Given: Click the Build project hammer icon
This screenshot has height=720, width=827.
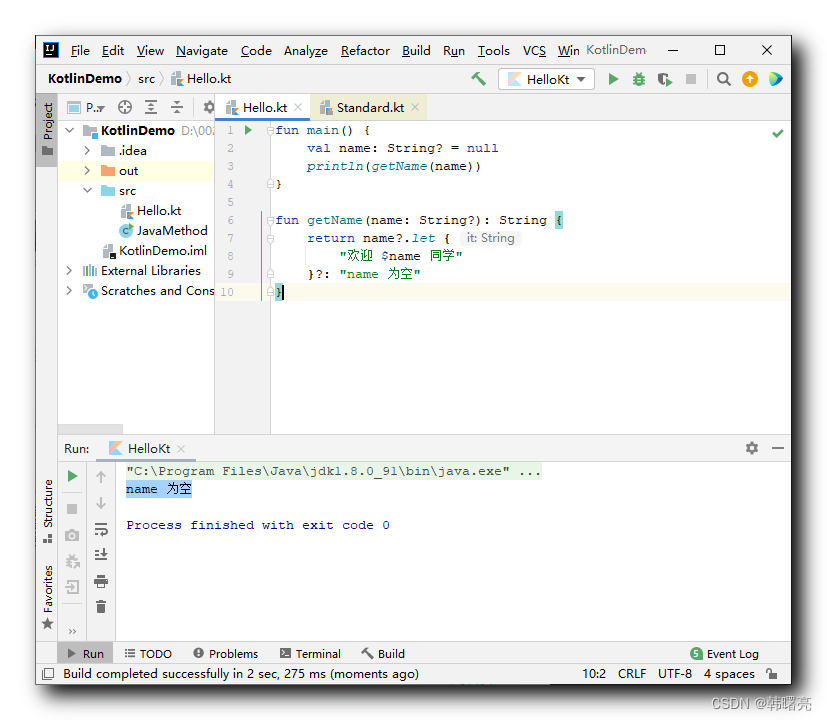Looking at the screenshot, I should click(x=478, y=79).
